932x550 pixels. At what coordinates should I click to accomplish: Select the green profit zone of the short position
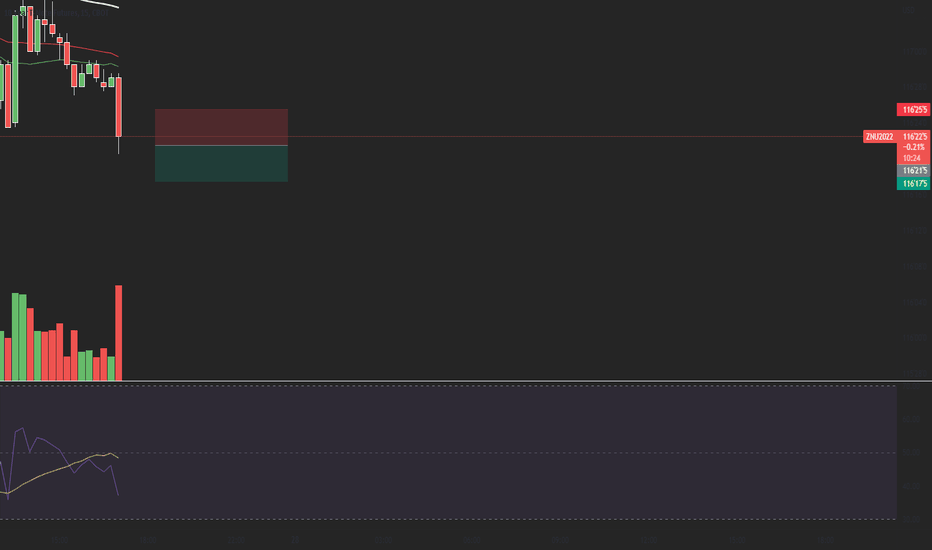coord(221,164)
